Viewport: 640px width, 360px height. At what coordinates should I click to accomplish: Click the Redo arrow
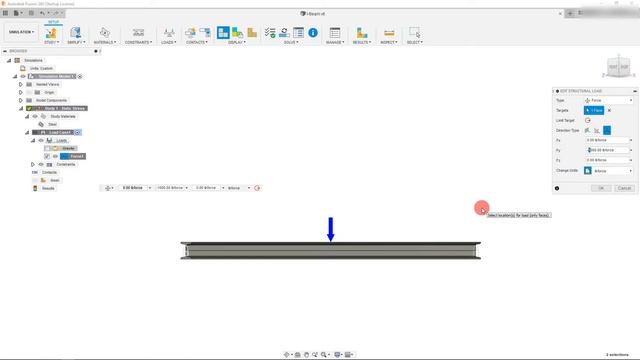[56, 13]
